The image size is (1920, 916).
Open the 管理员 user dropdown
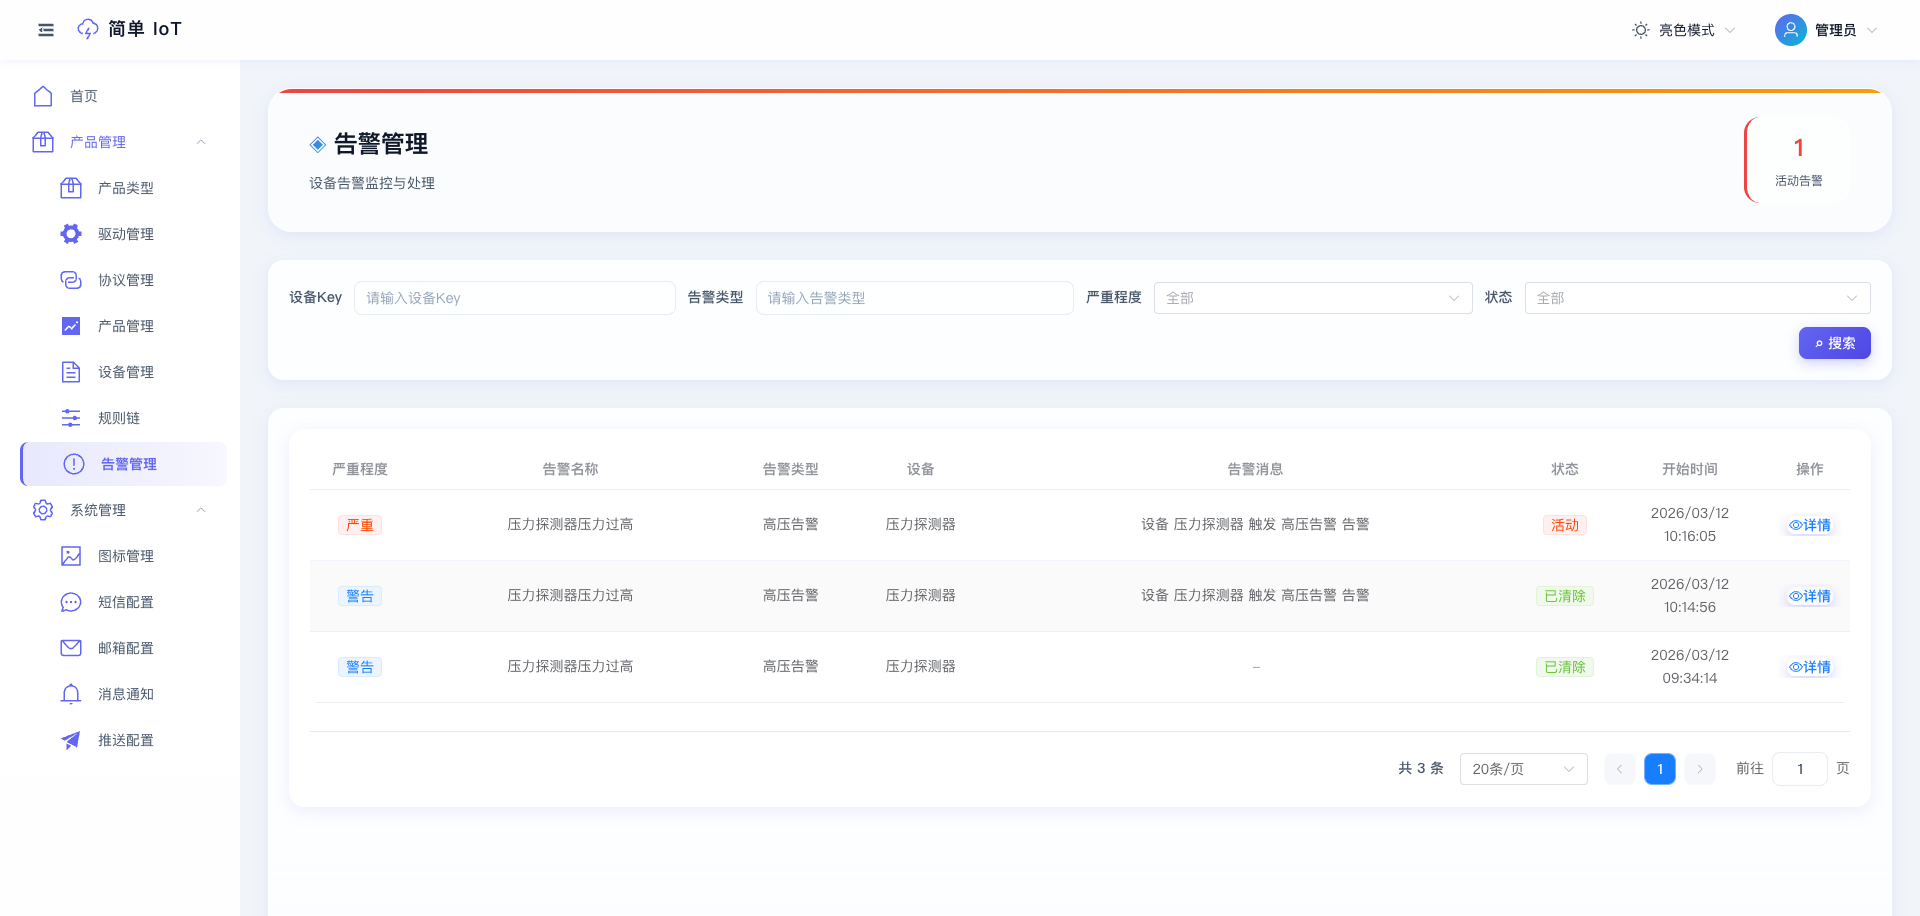click(x=1827, y=30)
